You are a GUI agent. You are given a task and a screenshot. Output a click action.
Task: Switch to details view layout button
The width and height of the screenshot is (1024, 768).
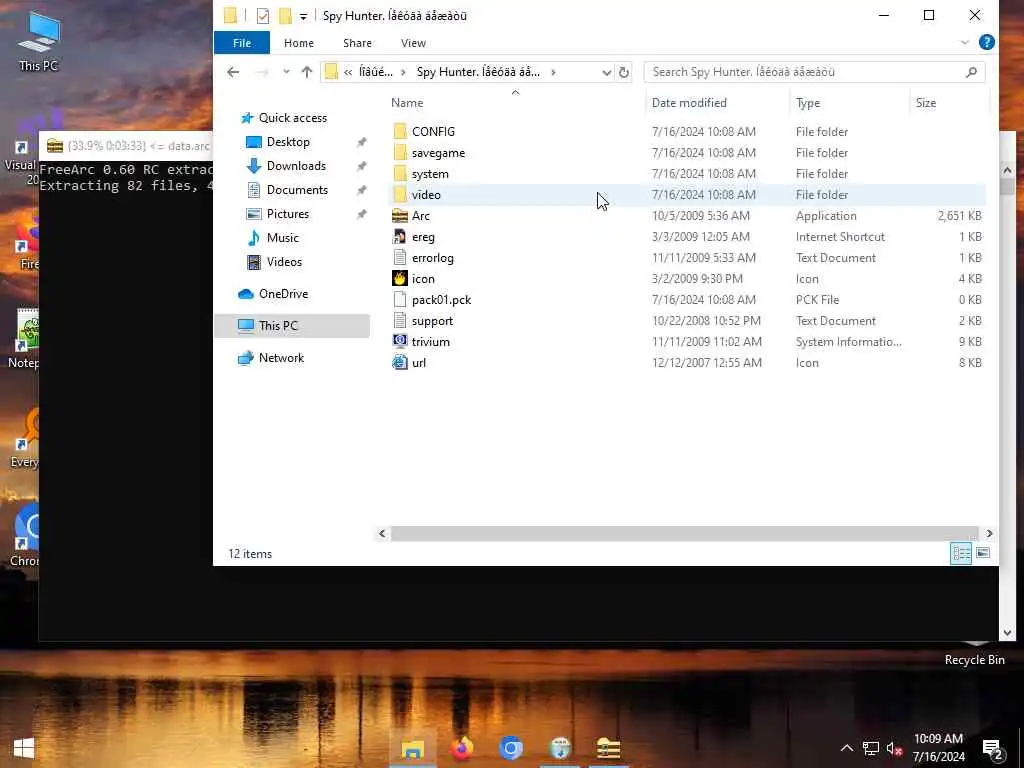pos(961,553)
